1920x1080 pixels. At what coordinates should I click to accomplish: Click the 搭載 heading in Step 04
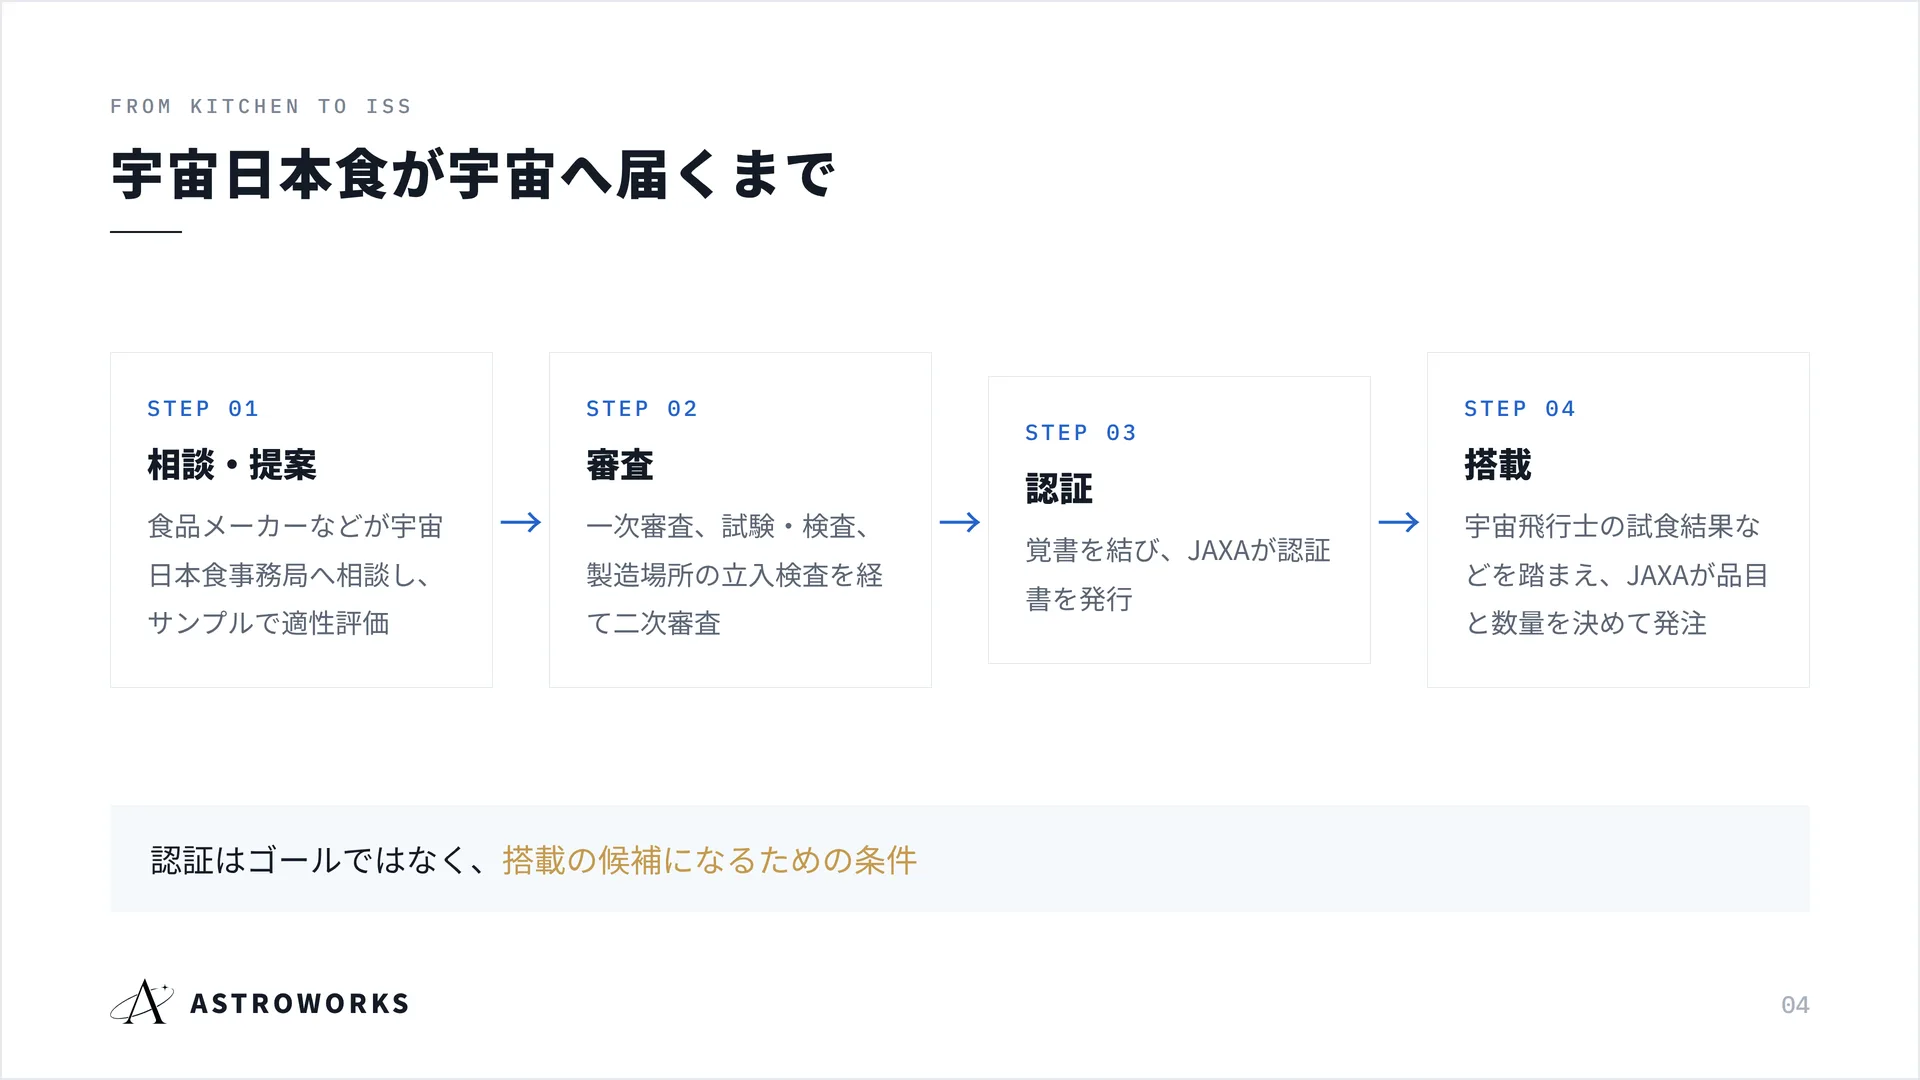click(1498, 465)
